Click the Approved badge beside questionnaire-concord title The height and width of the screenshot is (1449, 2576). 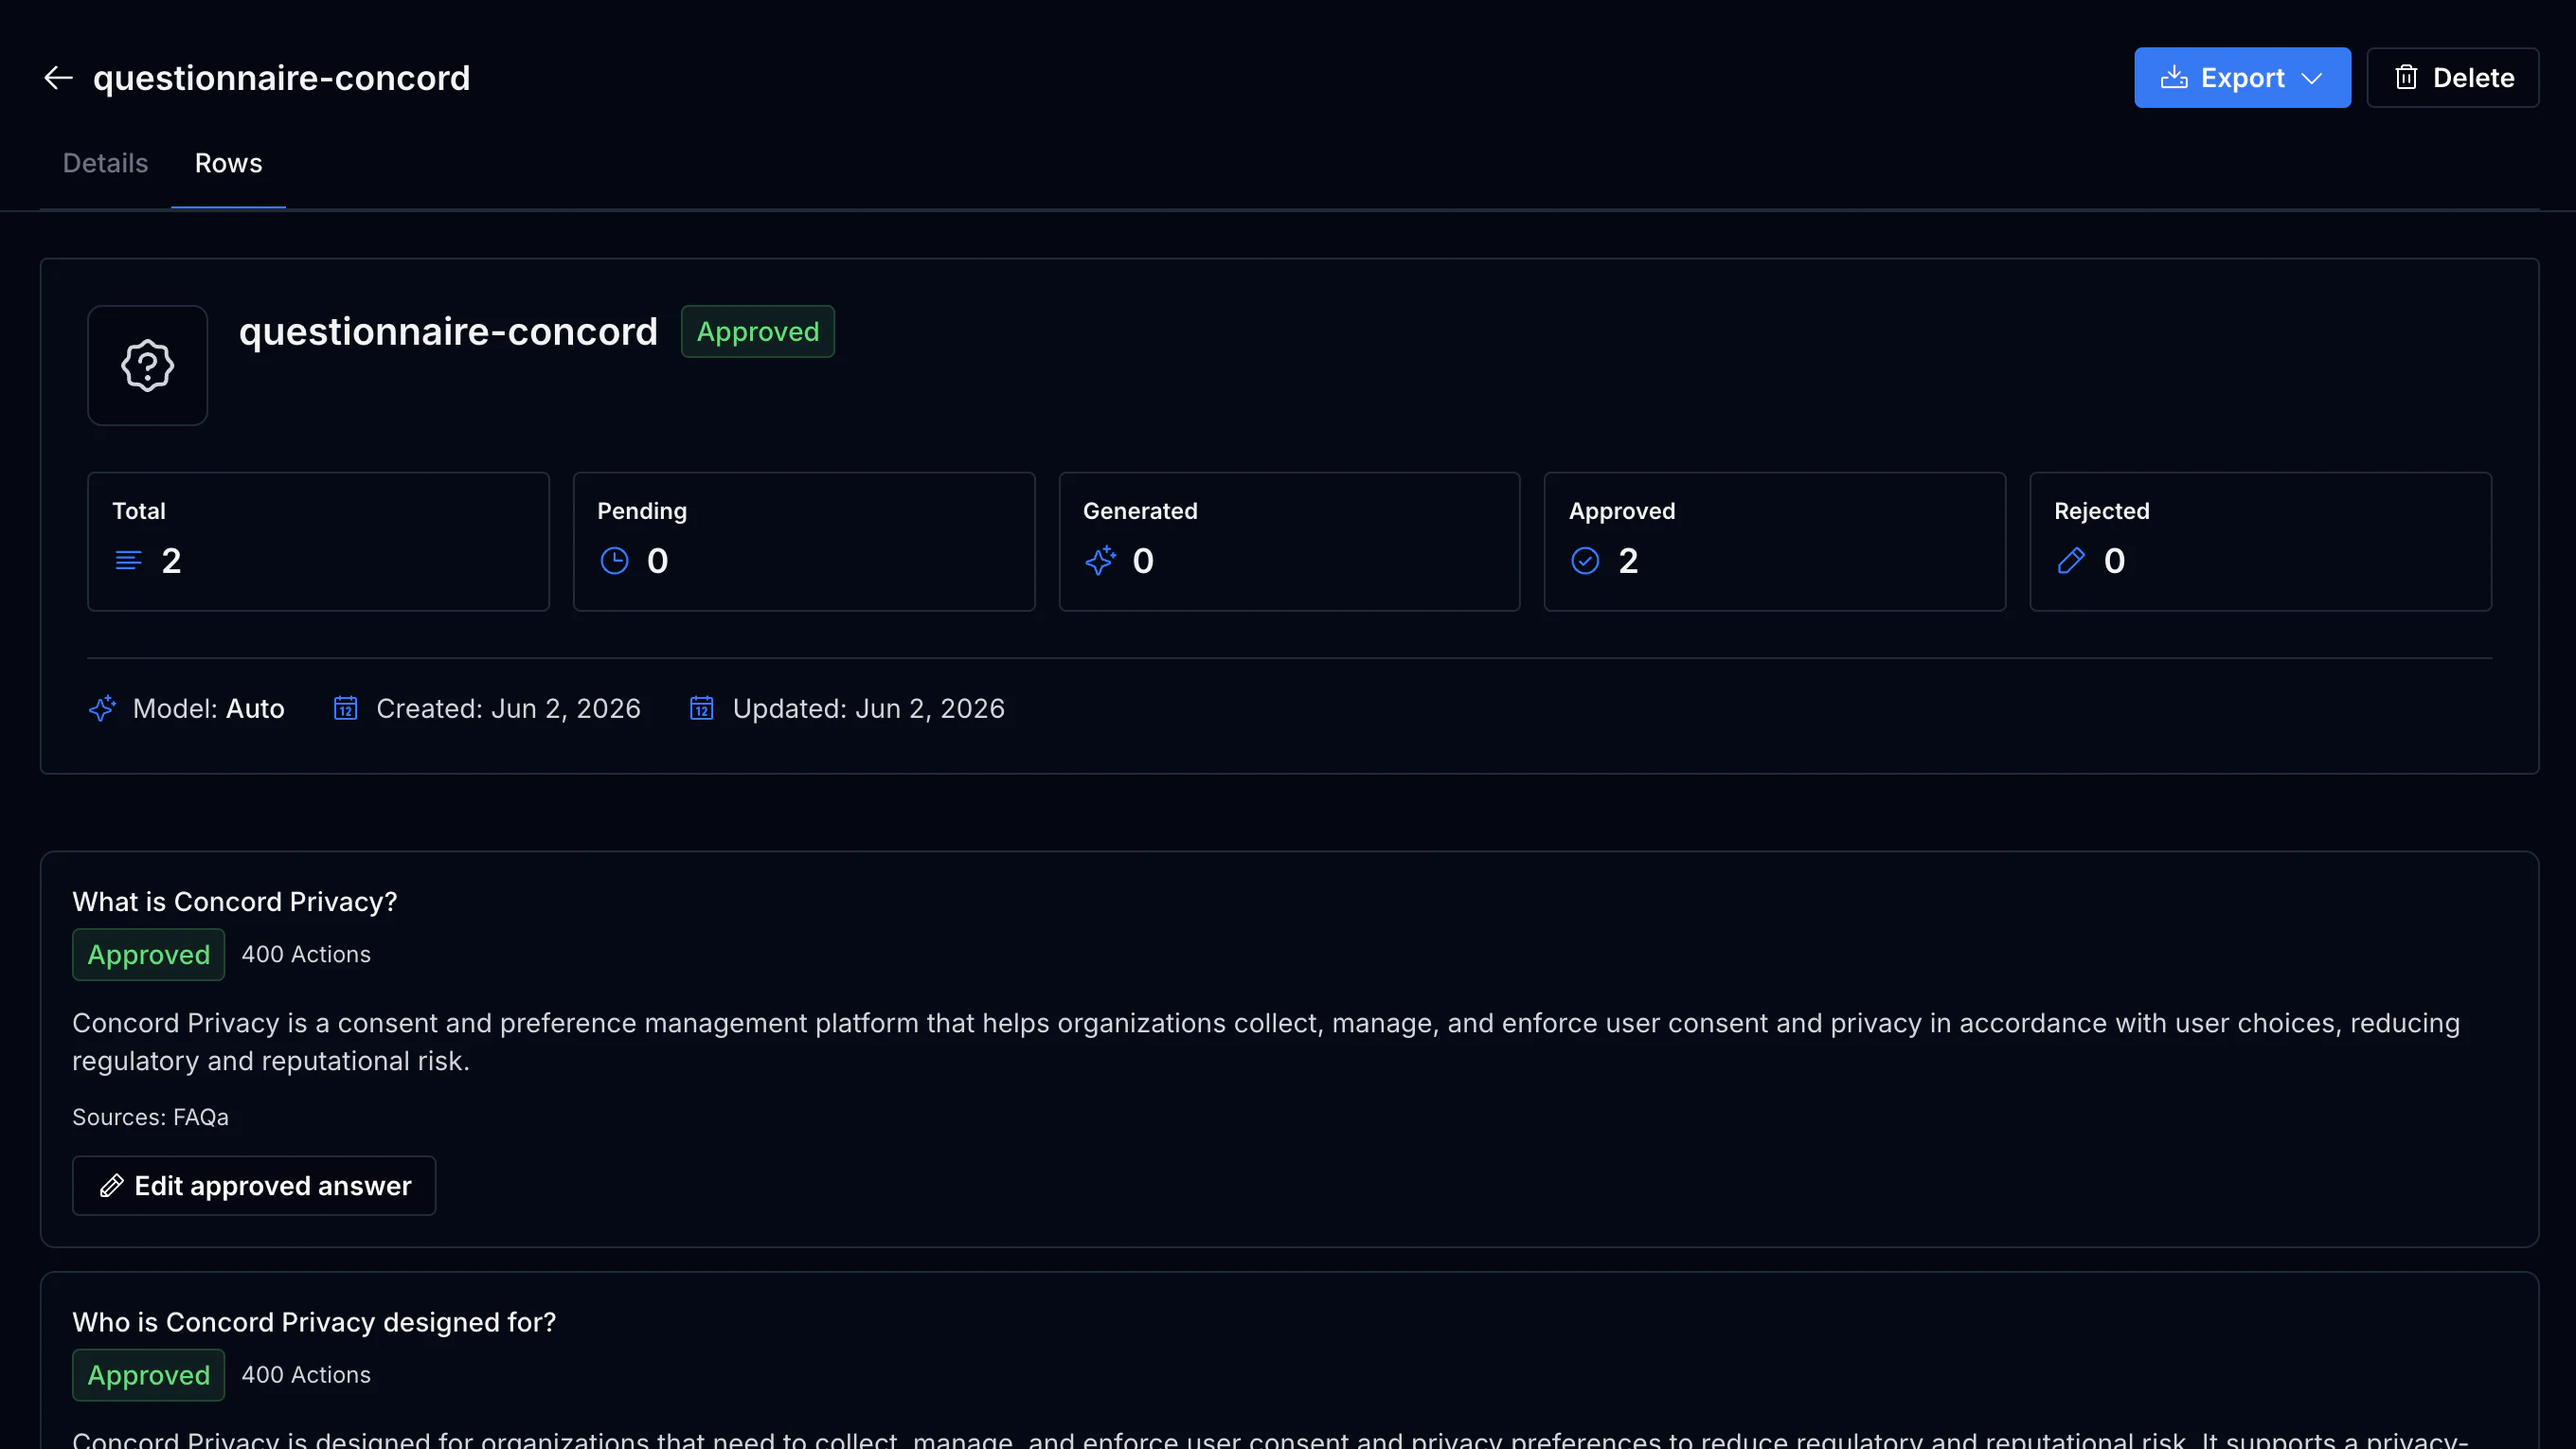(x=758, y=332)
